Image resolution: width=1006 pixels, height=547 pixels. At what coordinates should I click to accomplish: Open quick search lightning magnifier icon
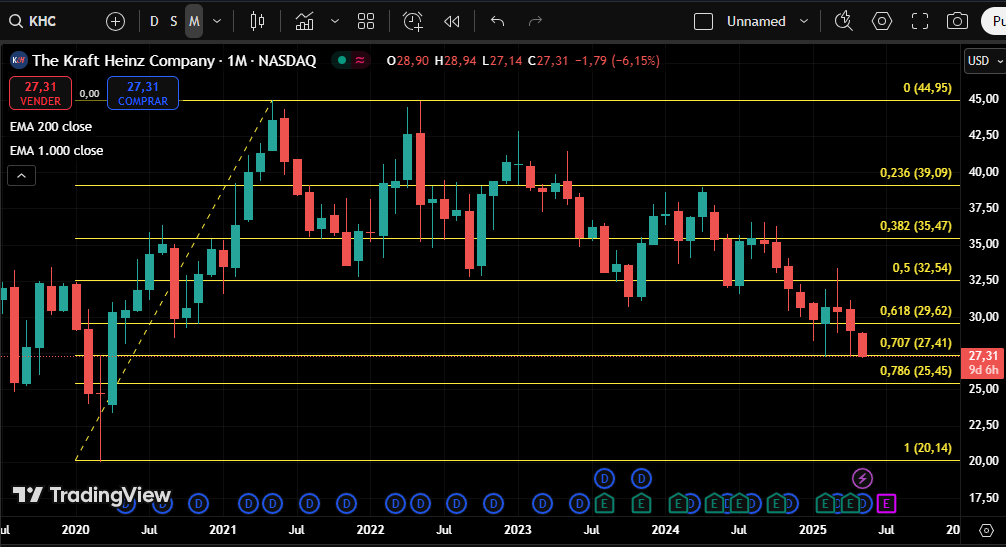click(x=843, y=21)
